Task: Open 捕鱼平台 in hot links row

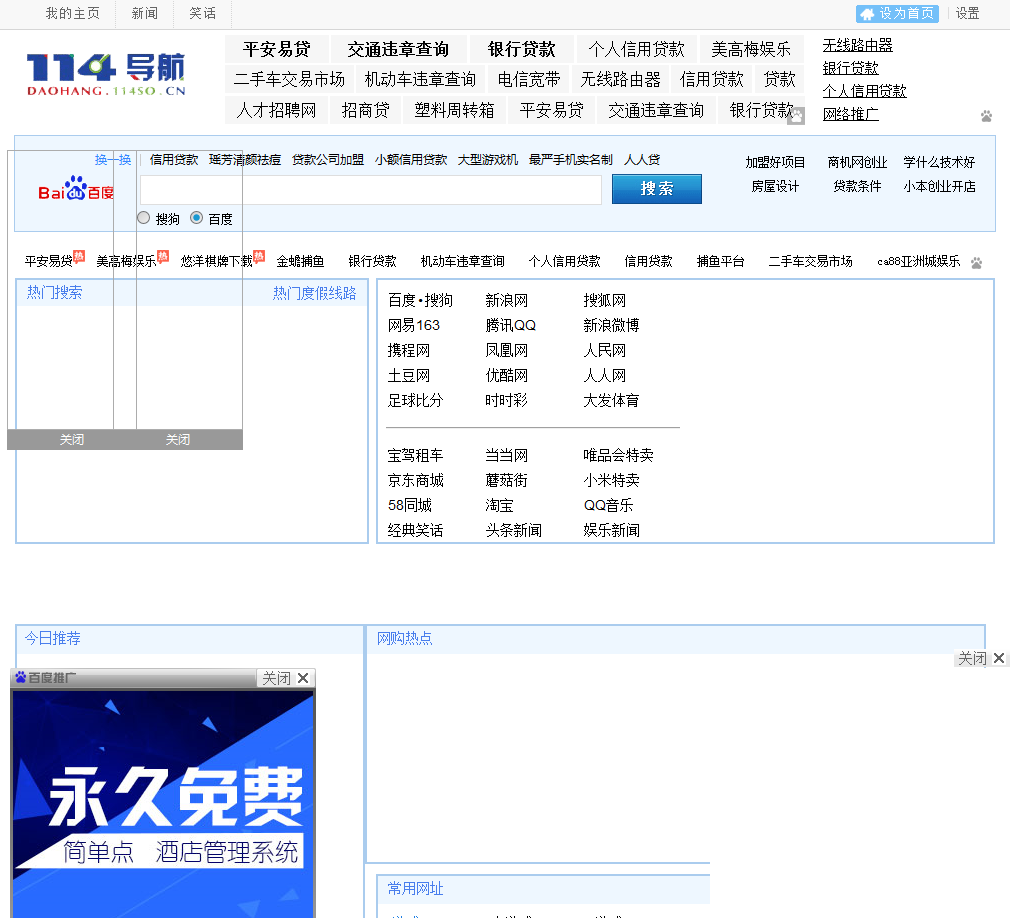Action: coord(721,261)
